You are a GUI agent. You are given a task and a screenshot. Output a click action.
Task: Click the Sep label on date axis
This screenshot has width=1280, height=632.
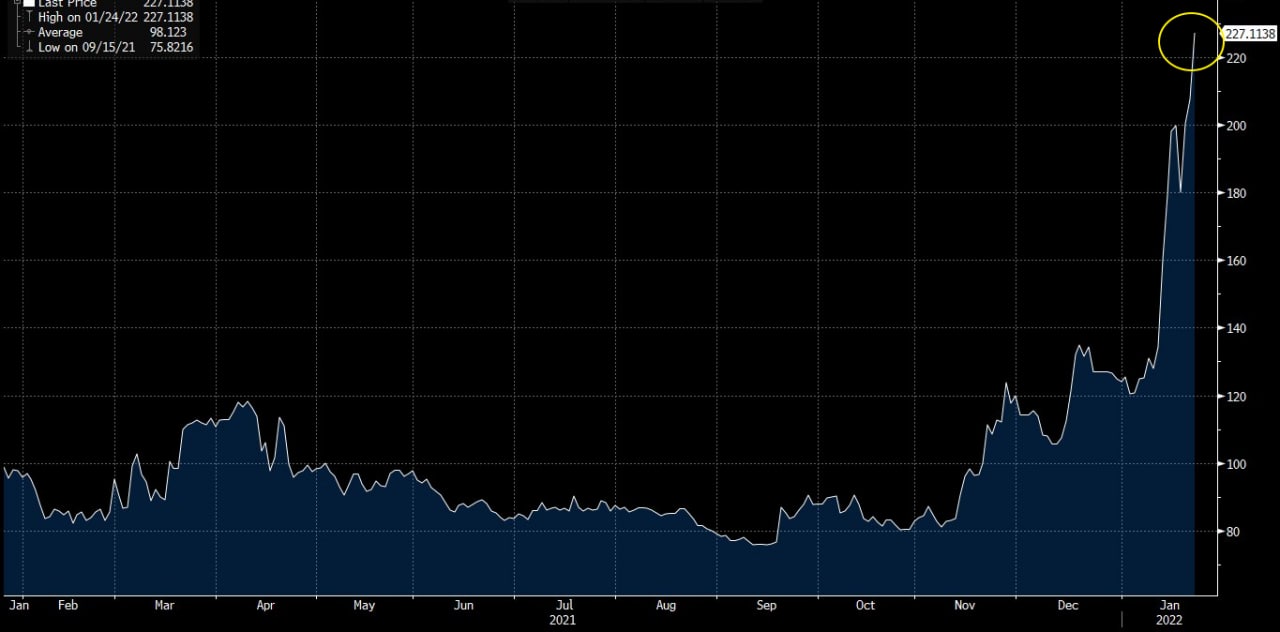click(766, 605)
